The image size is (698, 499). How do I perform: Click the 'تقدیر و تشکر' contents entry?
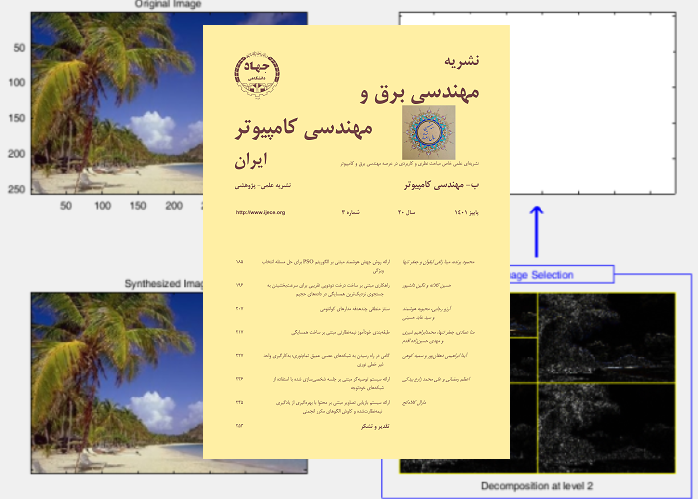point(375,426)
